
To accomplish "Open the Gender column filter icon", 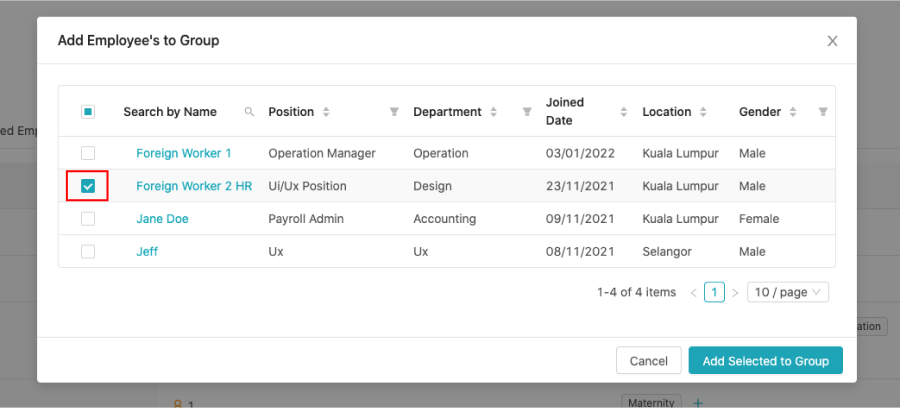I will [823, 112].
